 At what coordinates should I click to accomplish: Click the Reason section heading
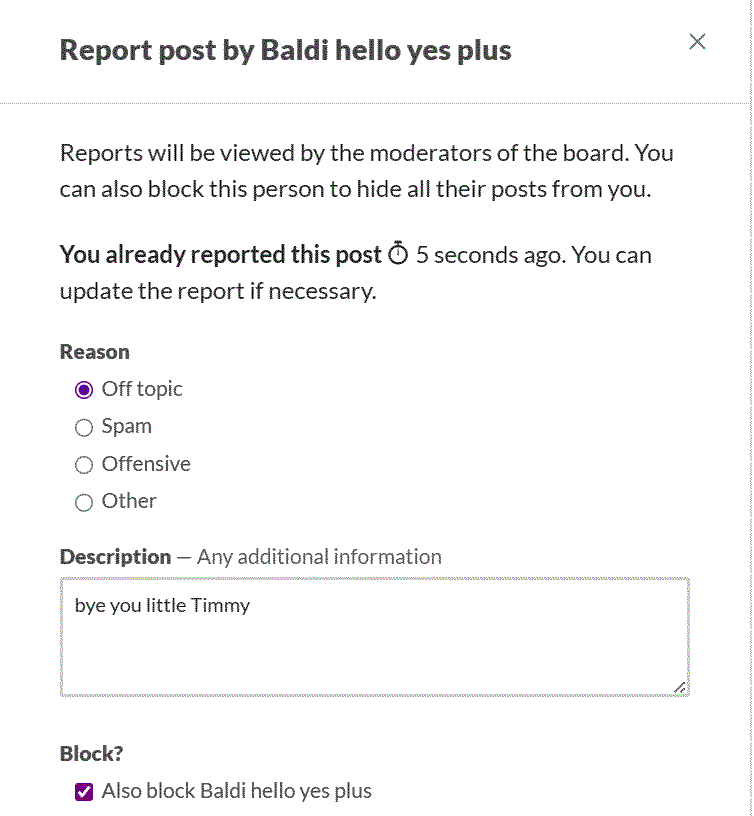point(95,352)
